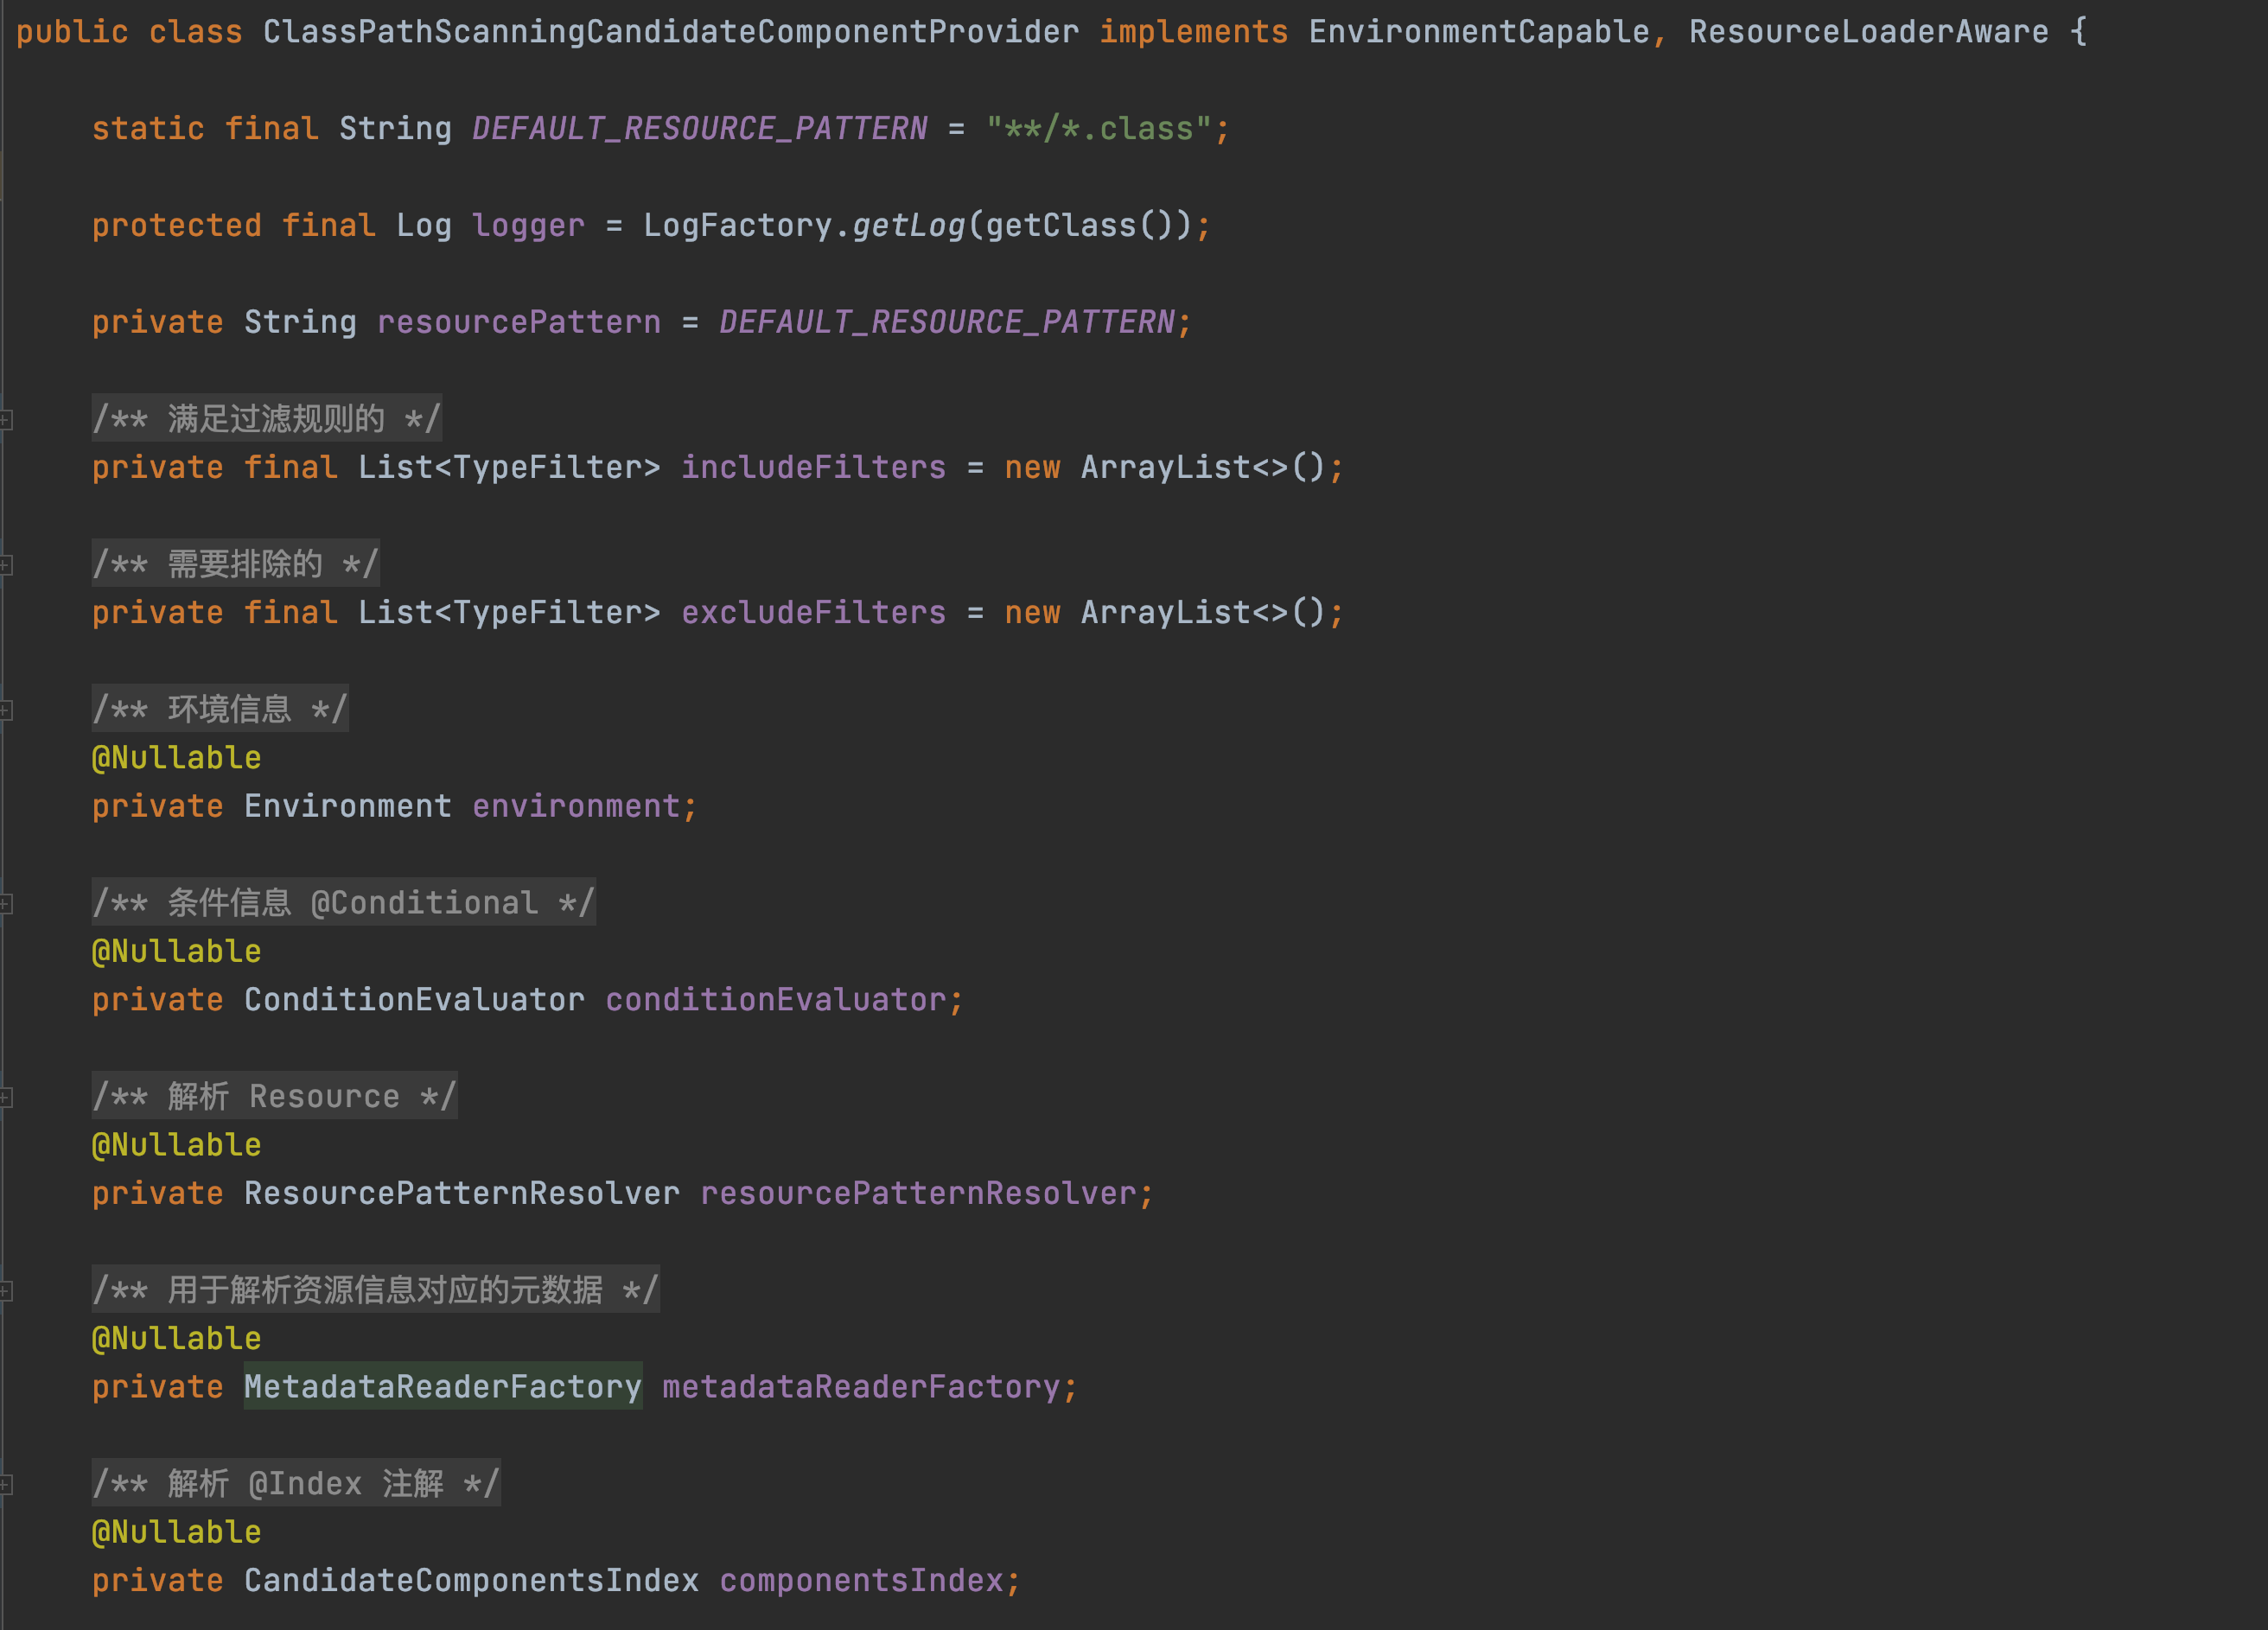This screenshot has width=2268, height=1630.
Task: Expand fold marker beside 需要排除的 comment
Action: coord(5,565)
